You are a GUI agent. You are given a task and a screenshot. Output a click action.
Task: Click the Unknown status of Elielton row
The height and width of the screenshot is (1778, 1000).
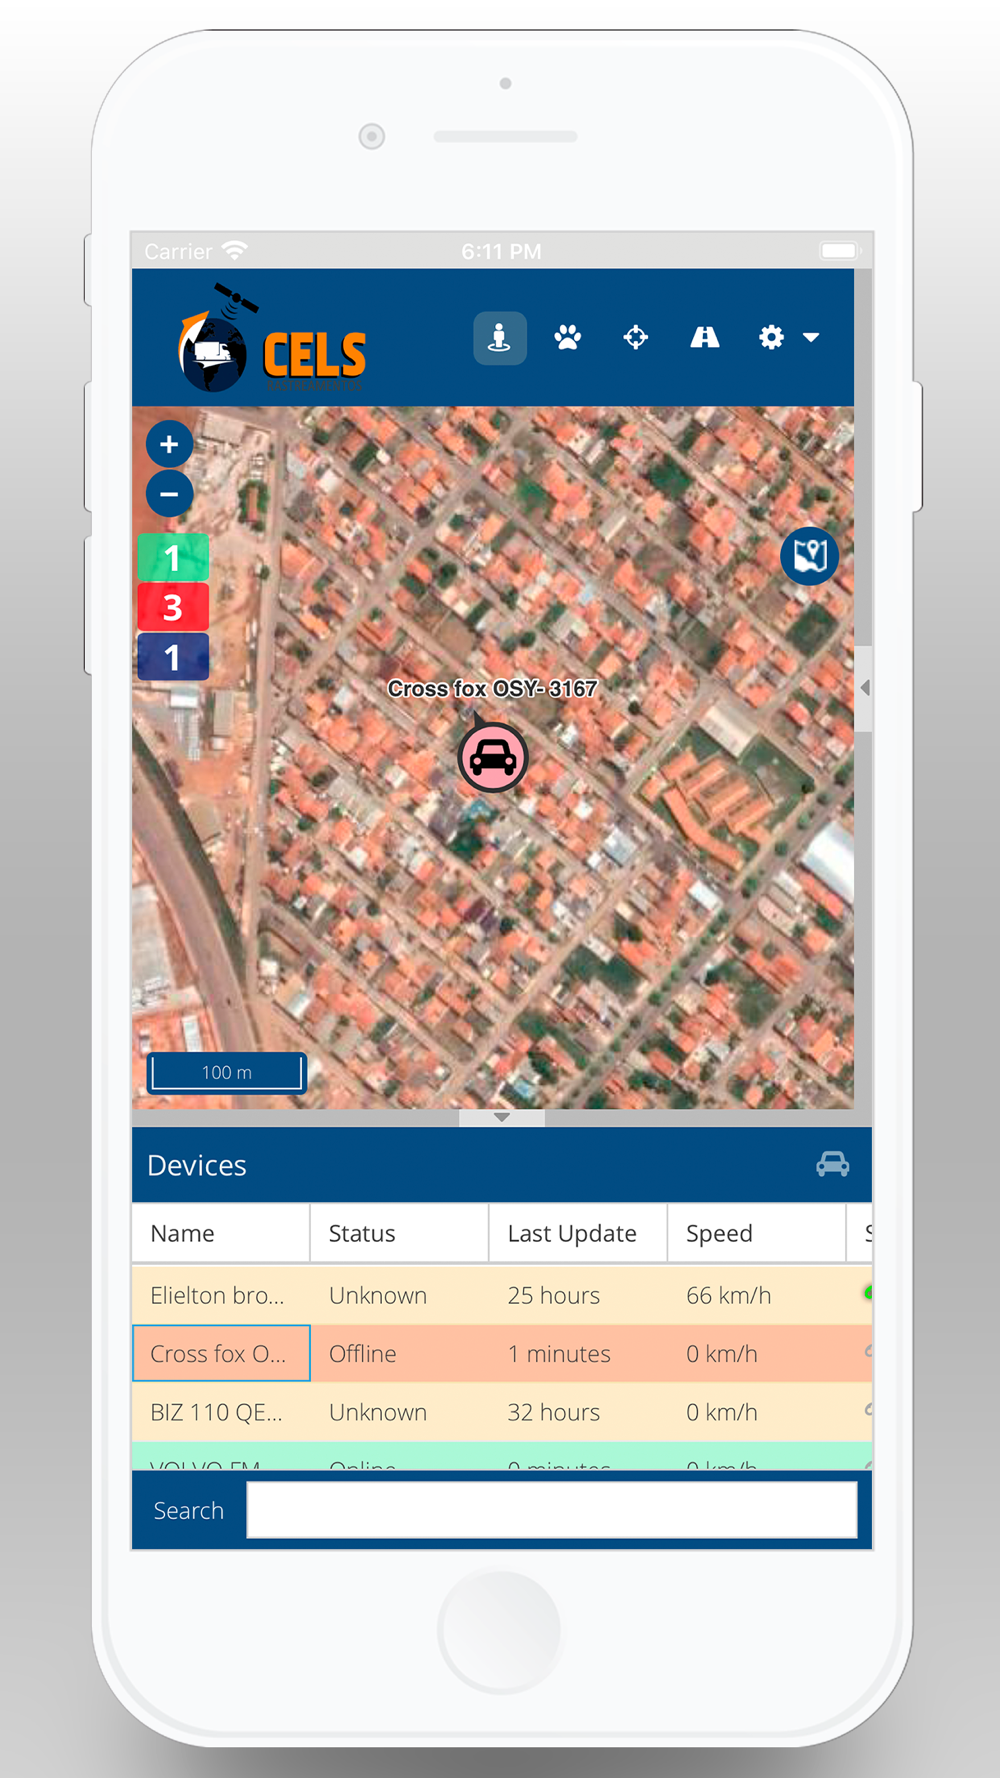tap(399, 1295)
